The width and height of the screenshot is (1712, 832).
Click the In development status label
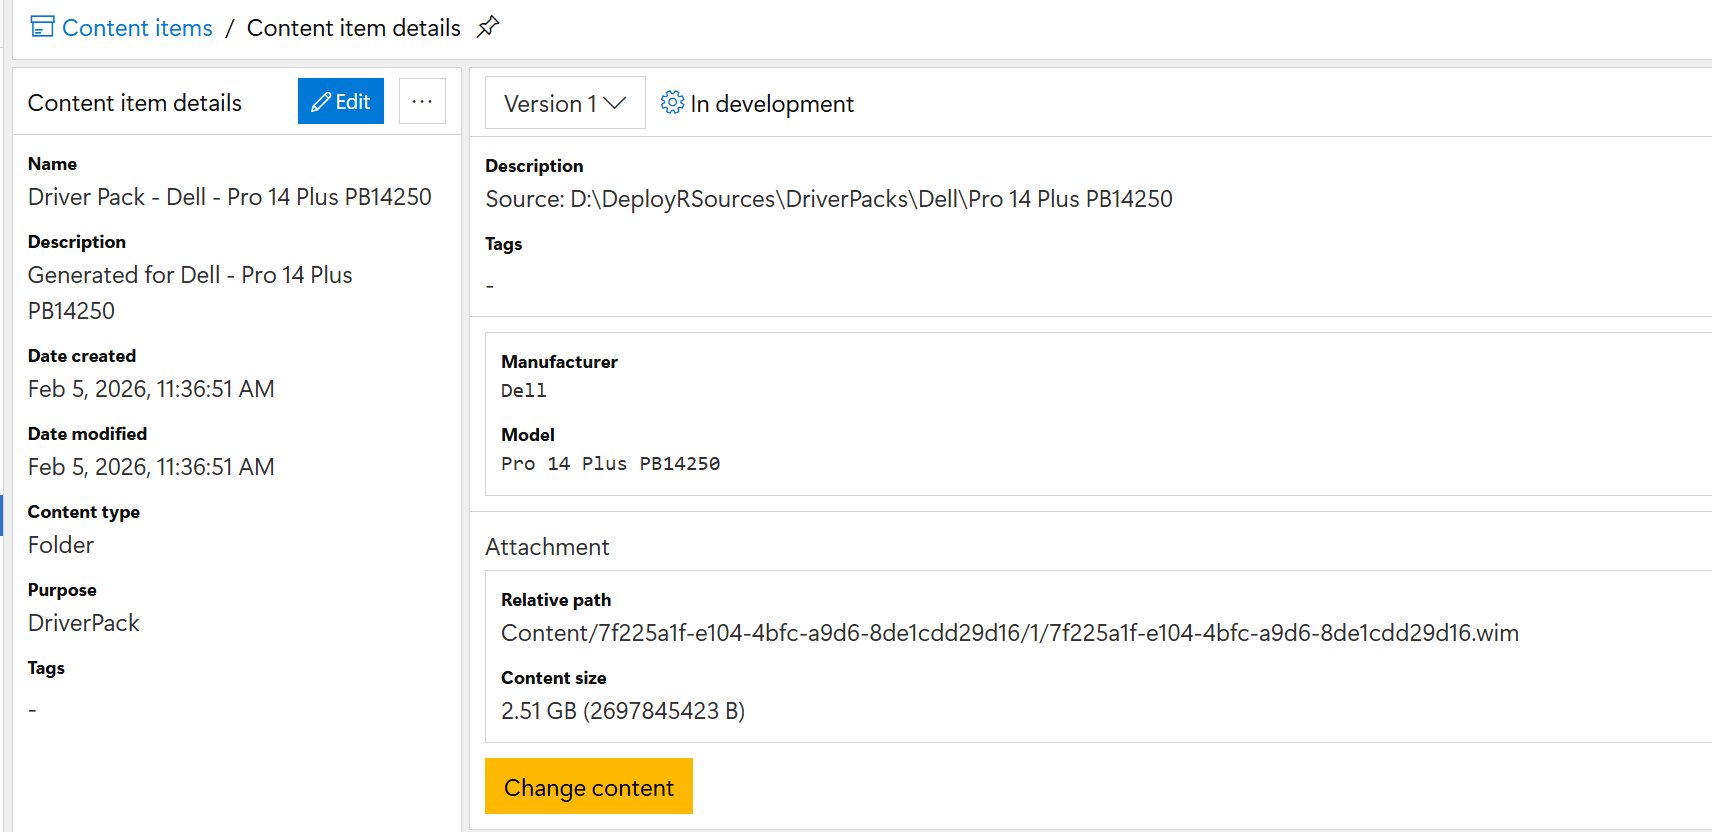coord(772,104)
